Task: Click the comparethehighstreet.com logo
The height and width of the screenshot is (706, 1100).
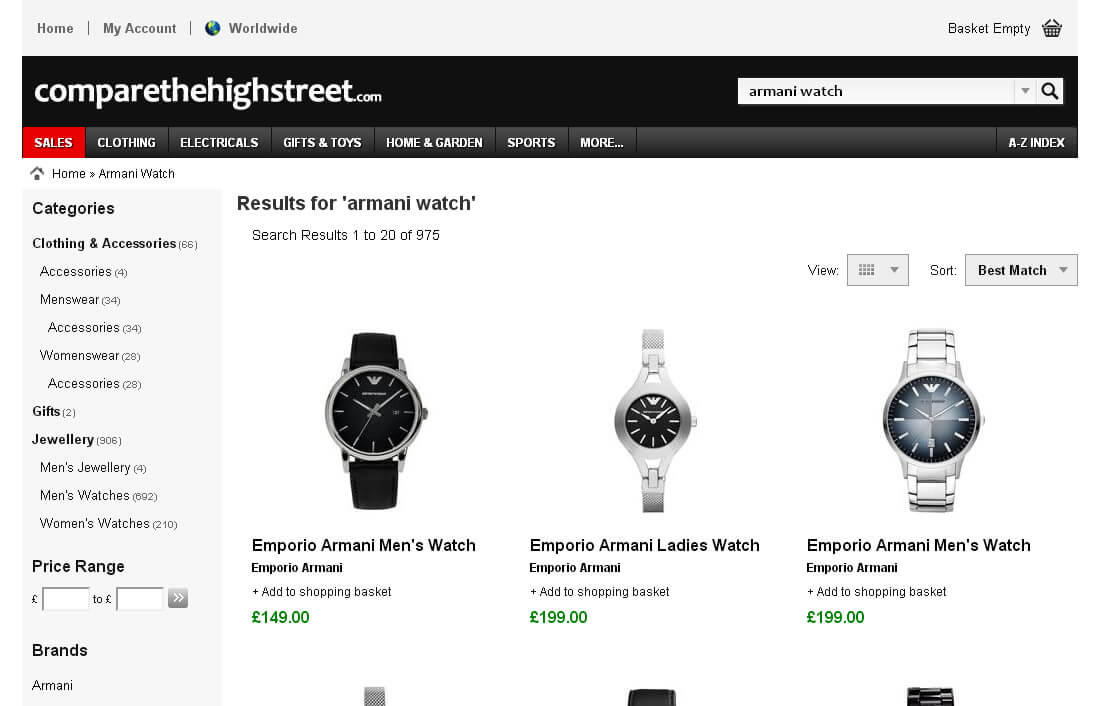Action: click(208, 91)
